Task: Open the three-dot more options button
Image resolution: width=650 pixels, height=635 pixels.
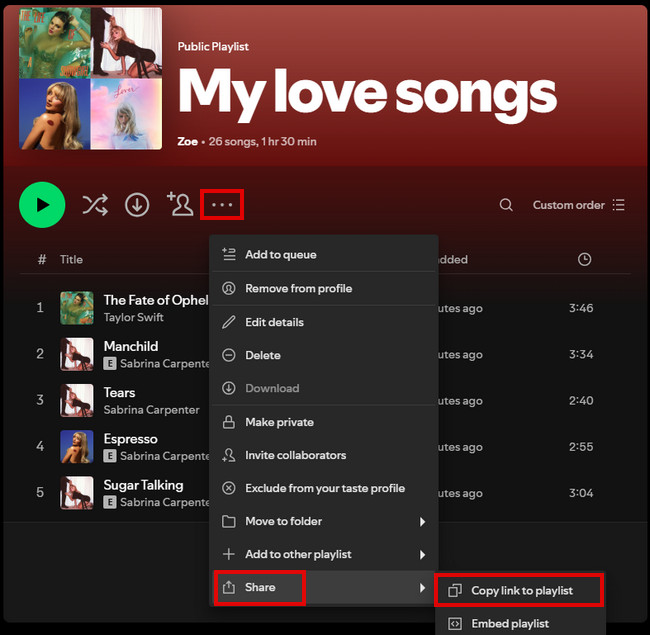Action: click(x=222, y=205)
